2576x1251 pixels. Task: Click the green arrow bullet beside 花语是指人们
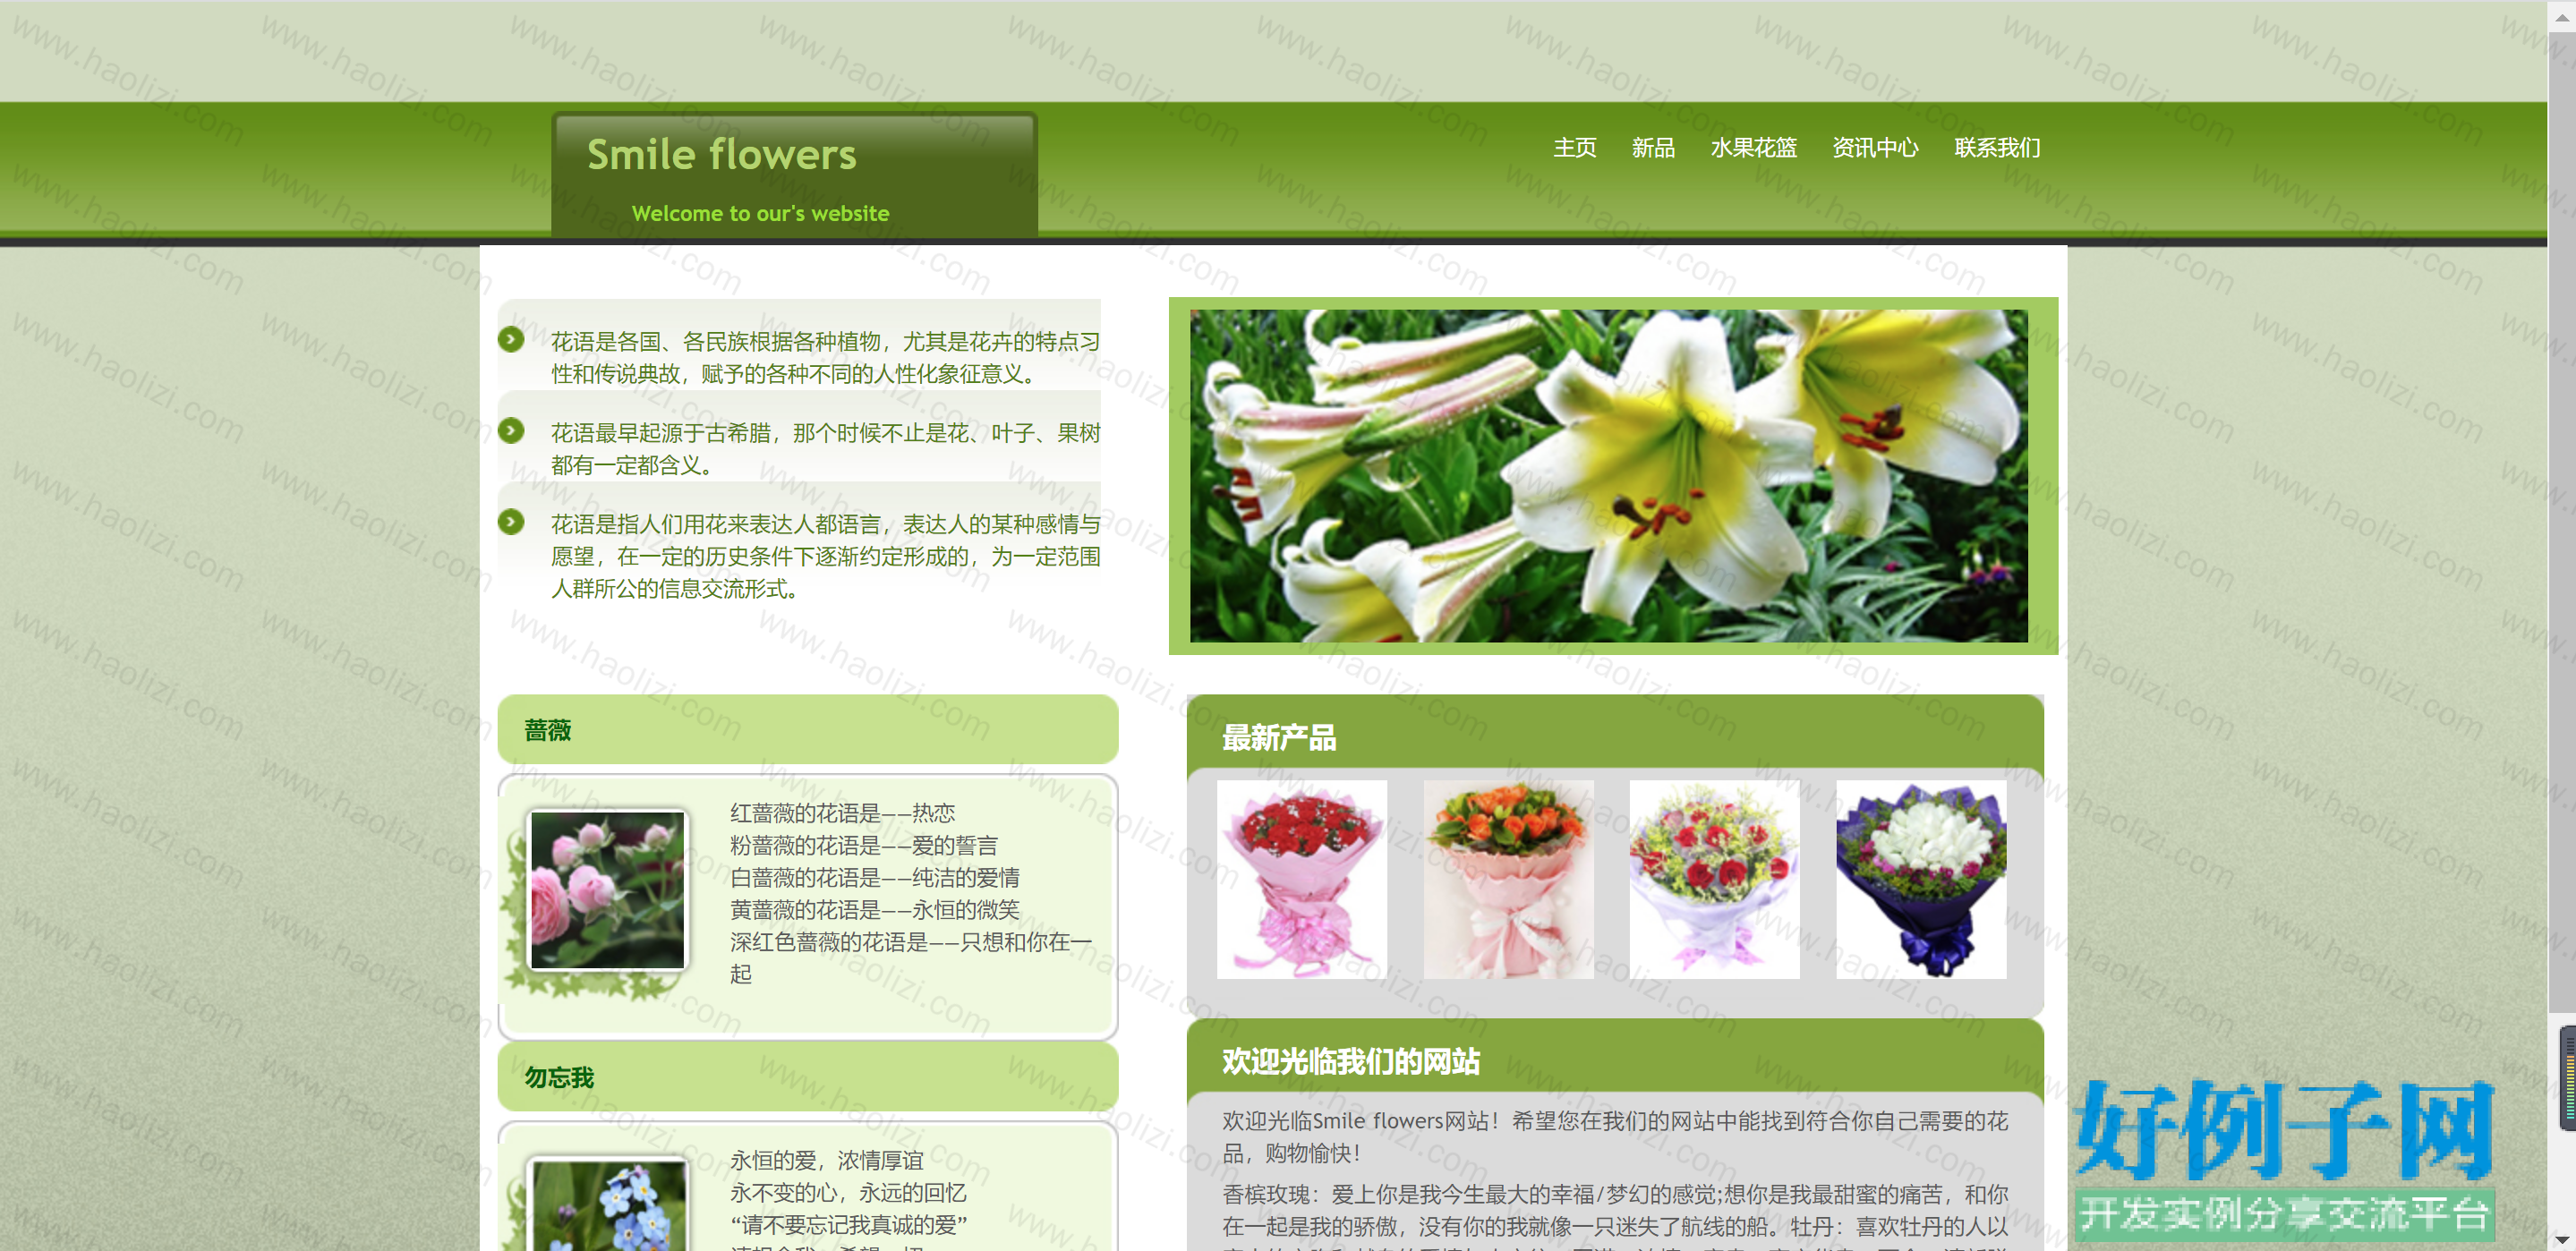[x=511, y=522]
